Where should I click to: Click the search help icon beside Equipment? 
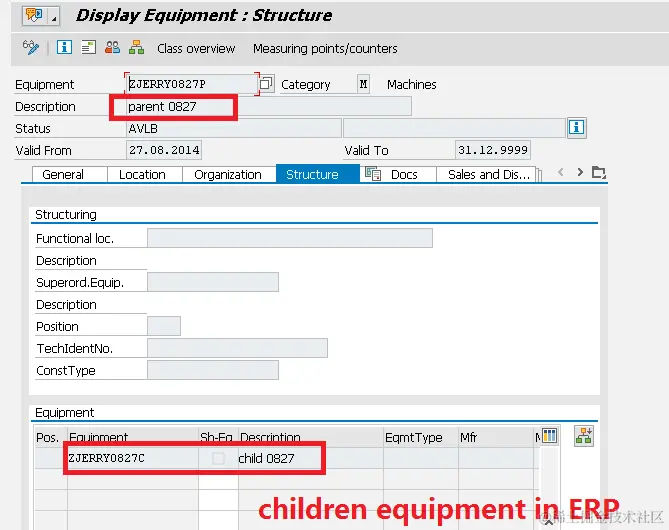(x=266, y=83)
